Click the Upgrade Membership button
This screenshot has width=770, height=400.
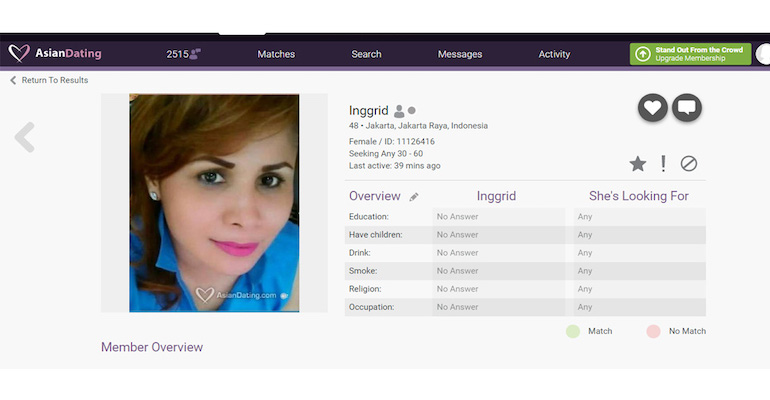690,54
